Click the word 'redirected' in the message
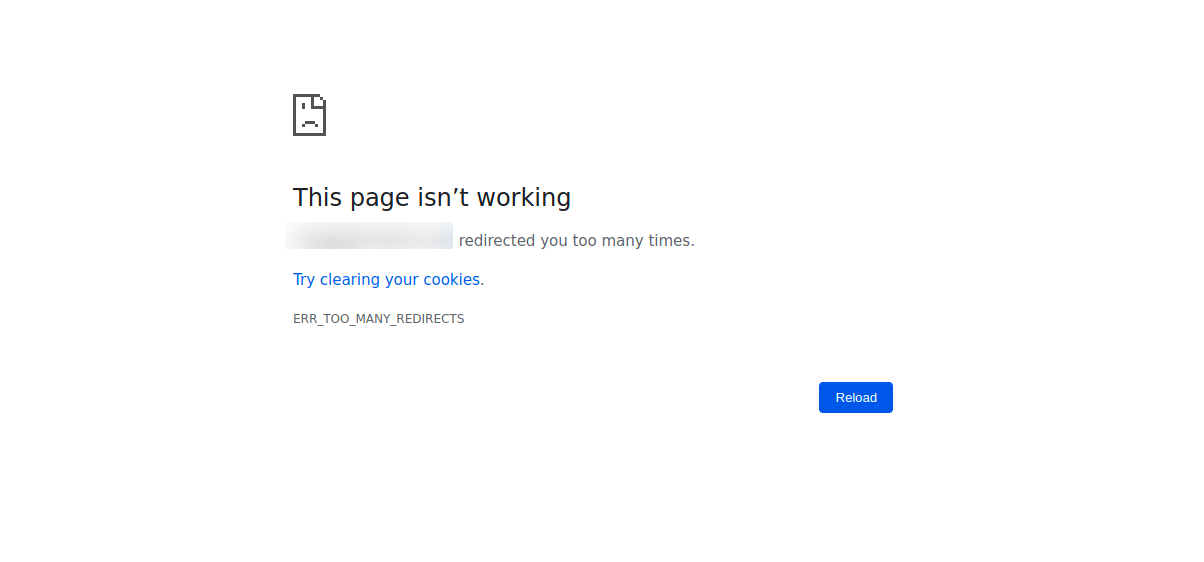 tap(497, 241)
